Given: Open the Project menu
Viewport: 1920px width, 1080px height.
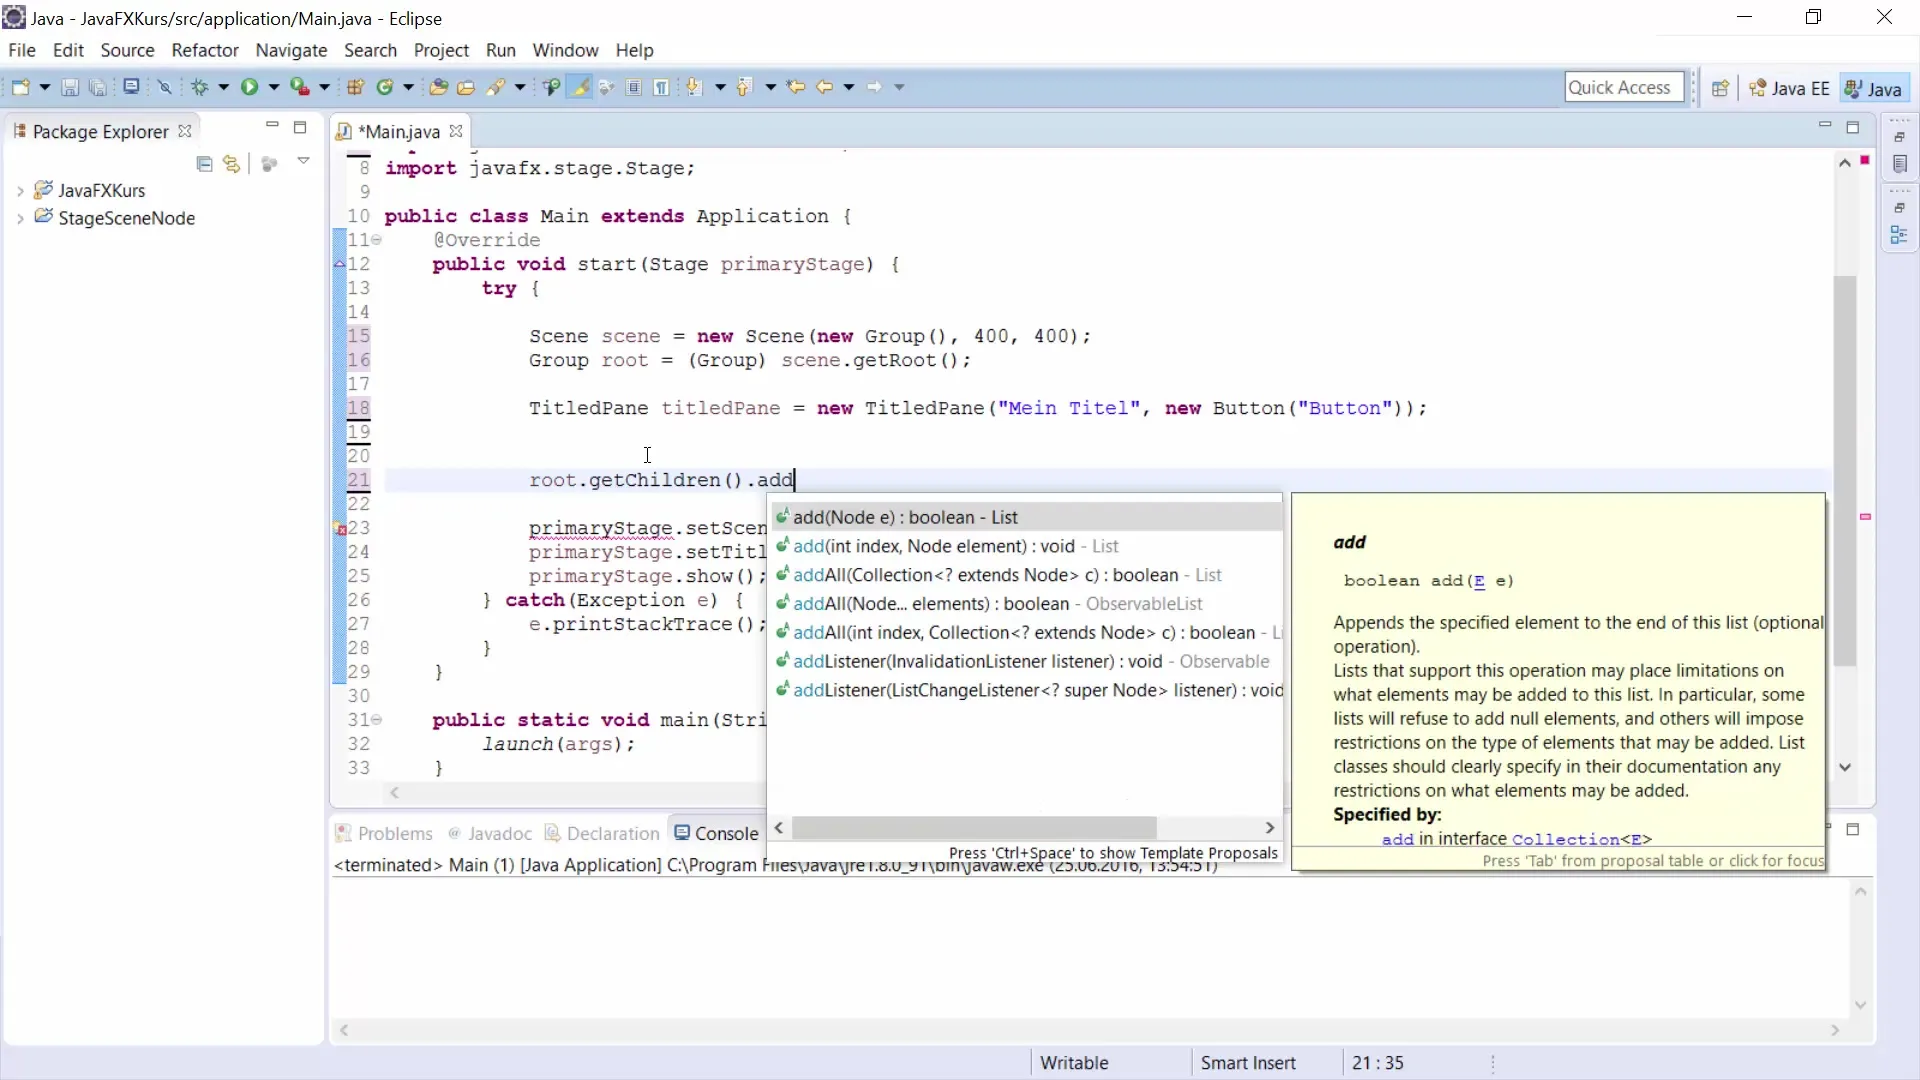Looking at the screenshot, I should 441,50.
